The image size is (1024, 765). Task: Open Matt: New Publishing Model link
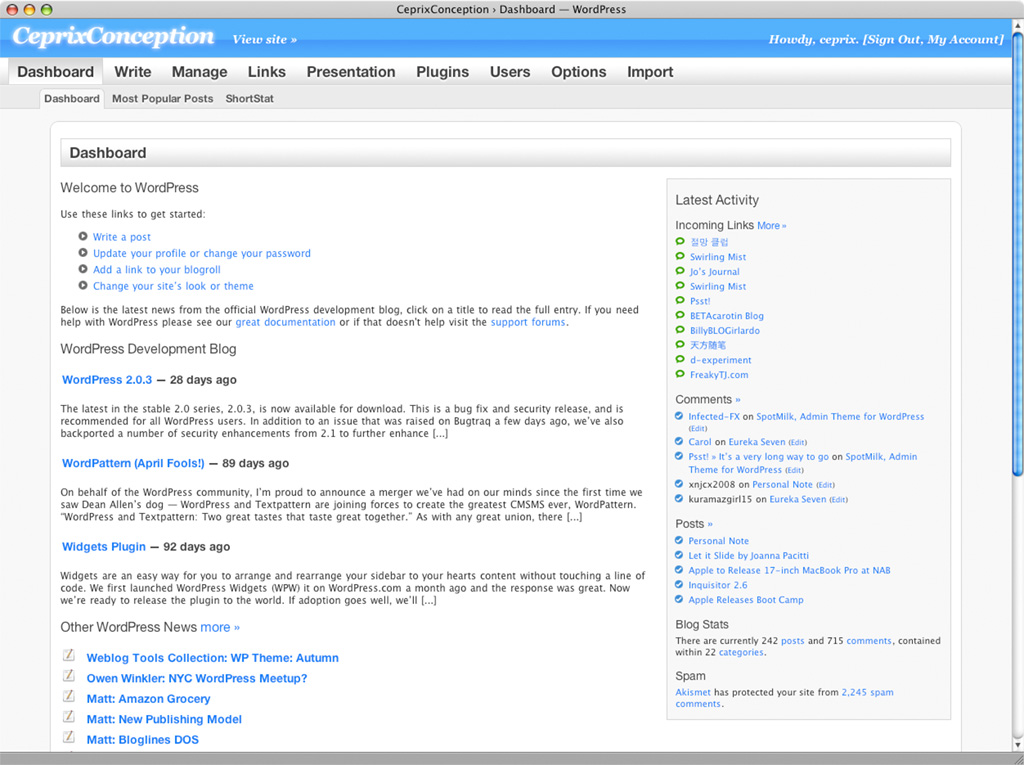click(x=164, y=719)
